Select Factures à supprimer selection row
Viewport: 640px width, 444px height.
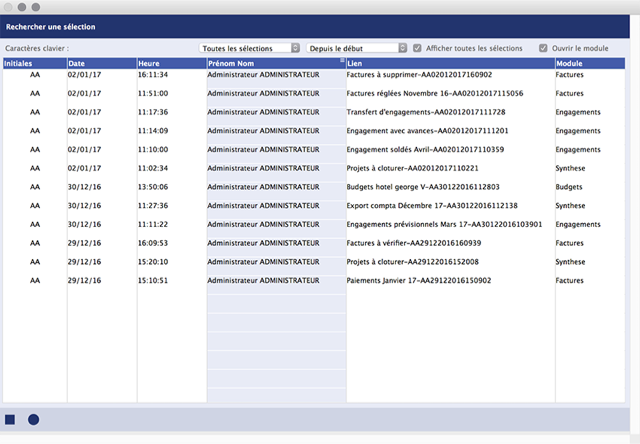[x=314, y=75]
